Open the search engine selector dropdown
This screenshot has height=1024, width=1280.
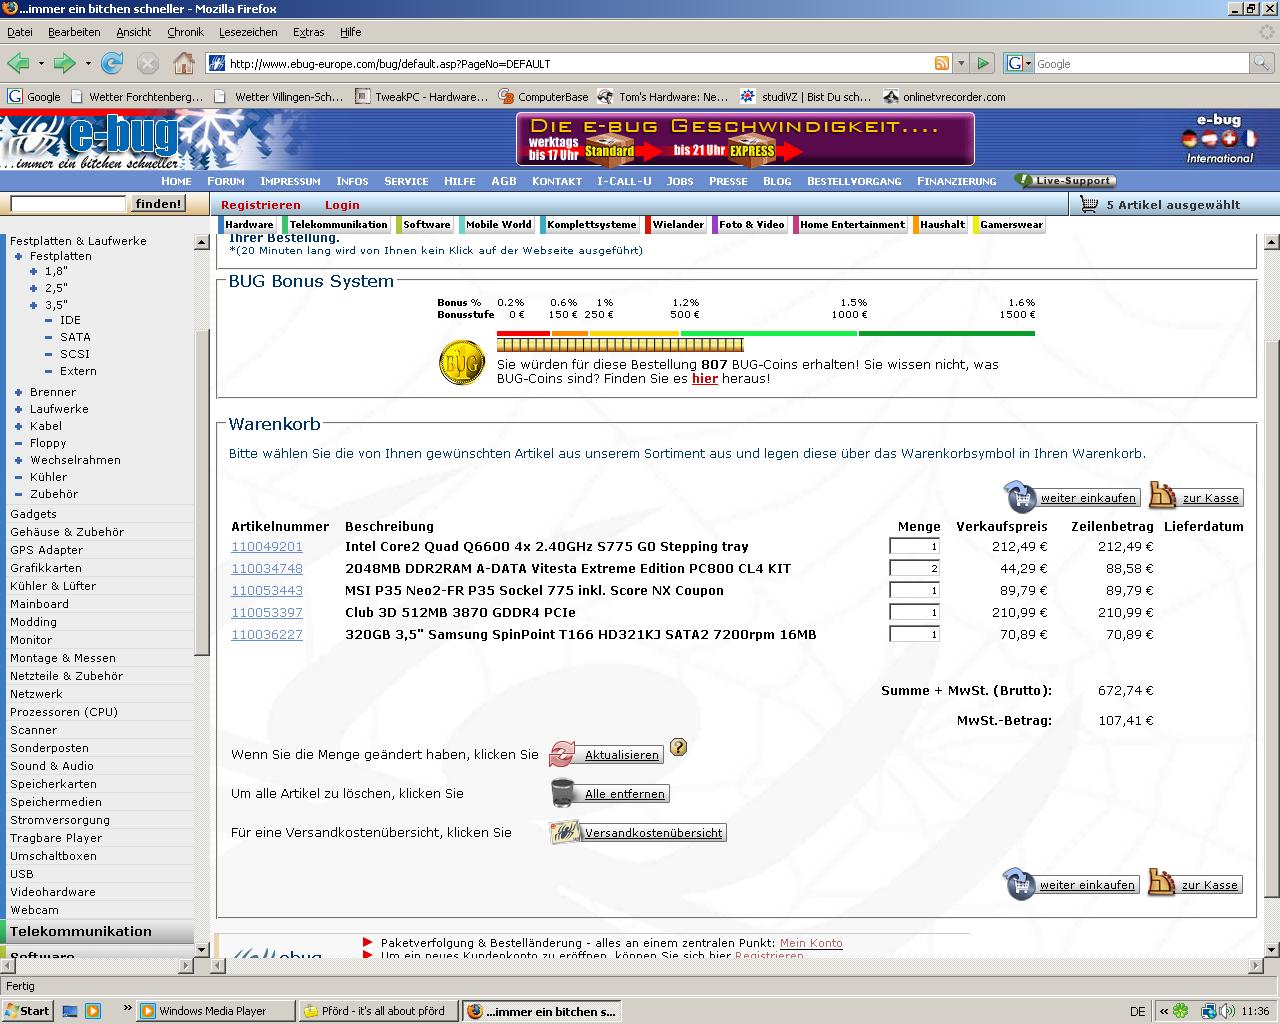[1018, 63]
